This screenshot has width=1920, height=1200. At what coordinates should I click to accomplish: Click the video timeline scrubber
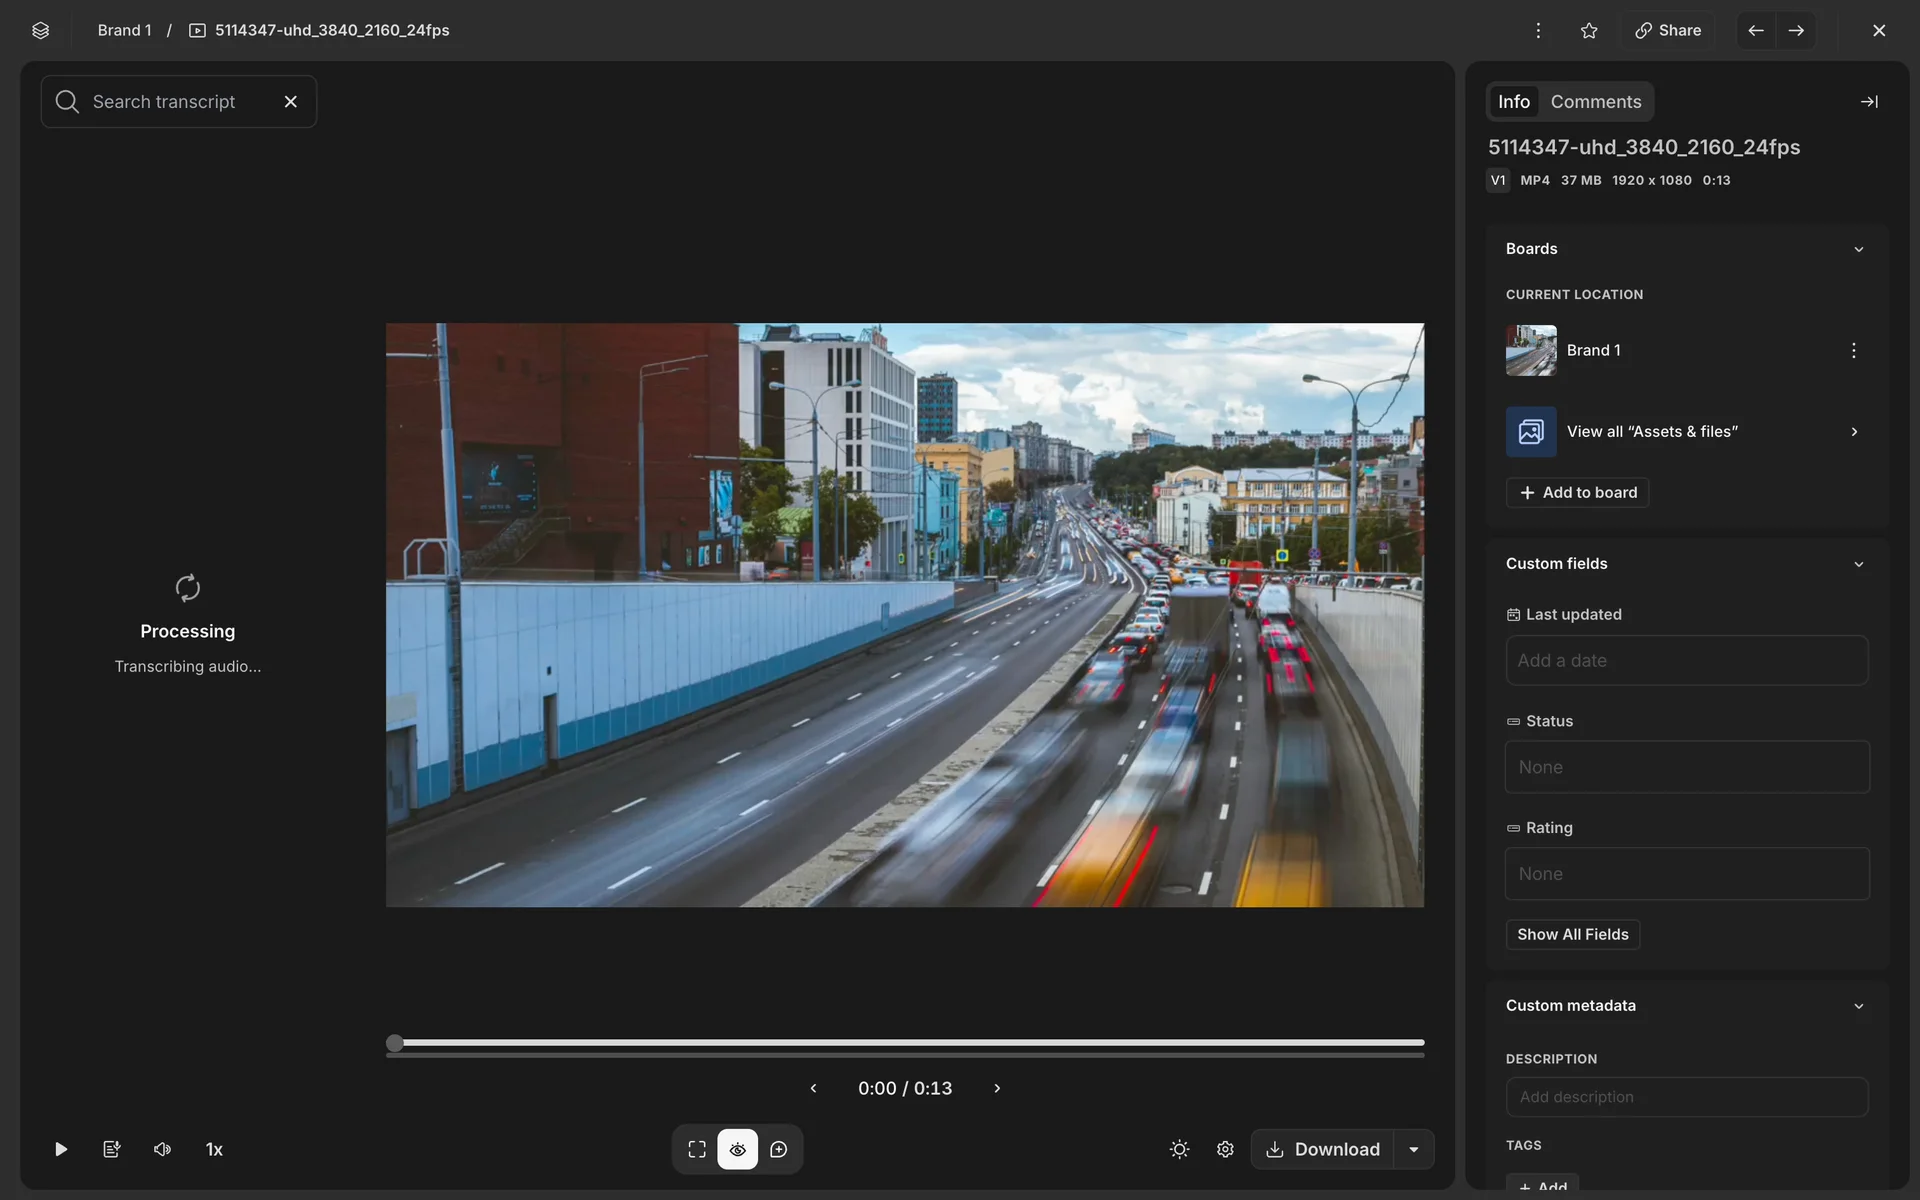(x=905, y=1043)
